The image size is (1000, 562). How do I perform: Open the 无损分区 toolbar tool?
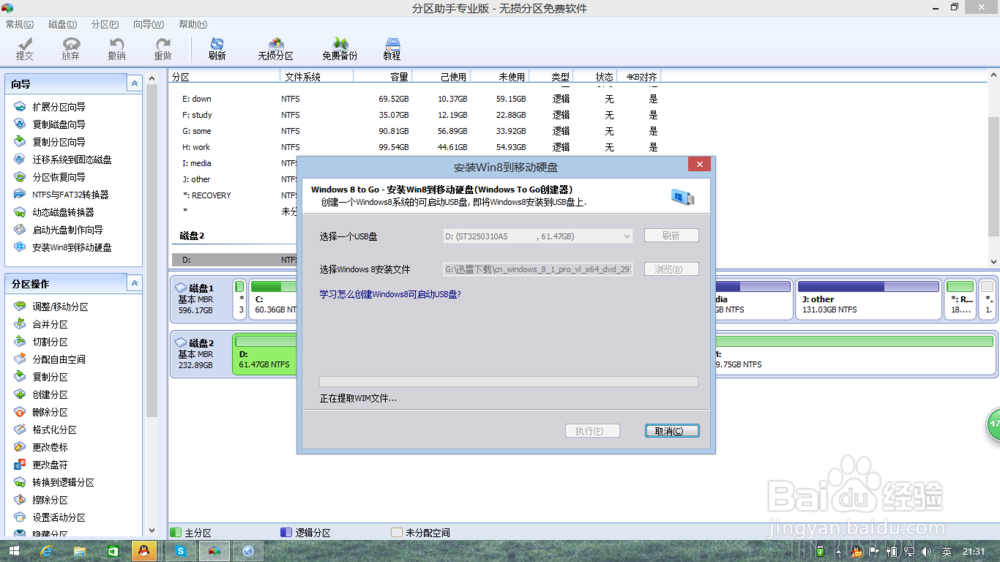pyautogui.click(x=276, y=48)
